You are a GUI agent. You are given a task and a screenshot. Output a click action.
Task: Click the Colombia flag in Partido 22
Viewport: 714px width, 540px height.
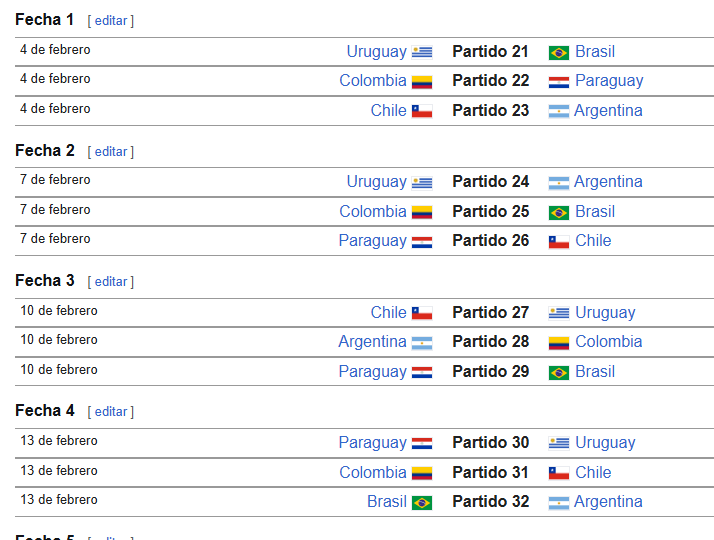point(422,81)
